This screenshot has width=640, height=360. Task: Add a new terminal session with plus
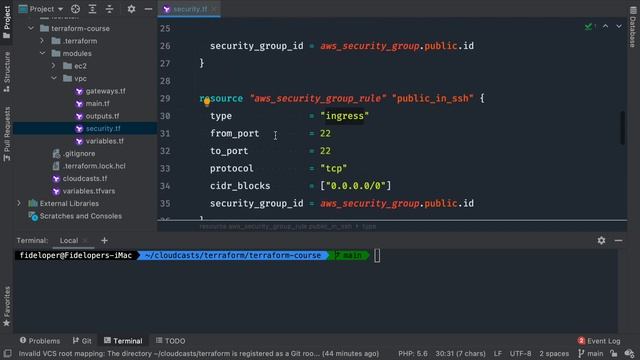(104, 240)
